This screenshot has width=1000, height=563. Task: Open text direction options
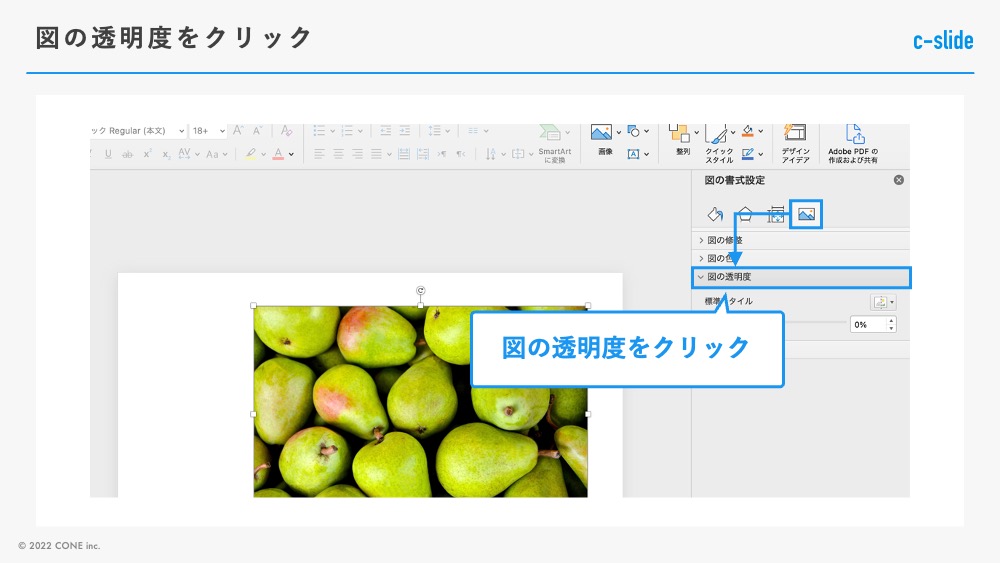point(495,154)
